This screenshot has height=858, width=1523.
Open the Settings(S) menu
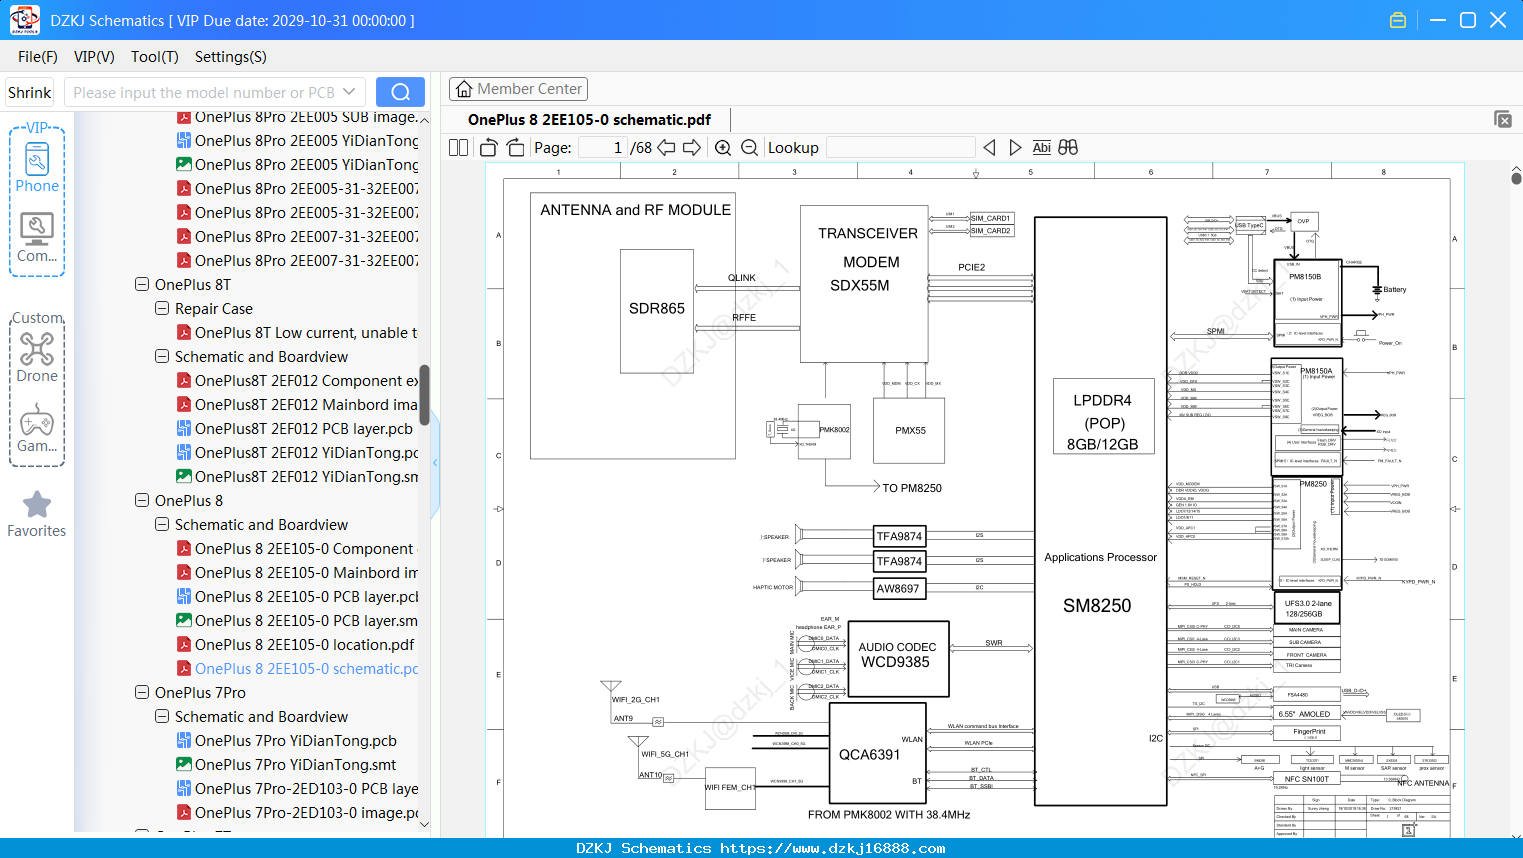[231, 57]
